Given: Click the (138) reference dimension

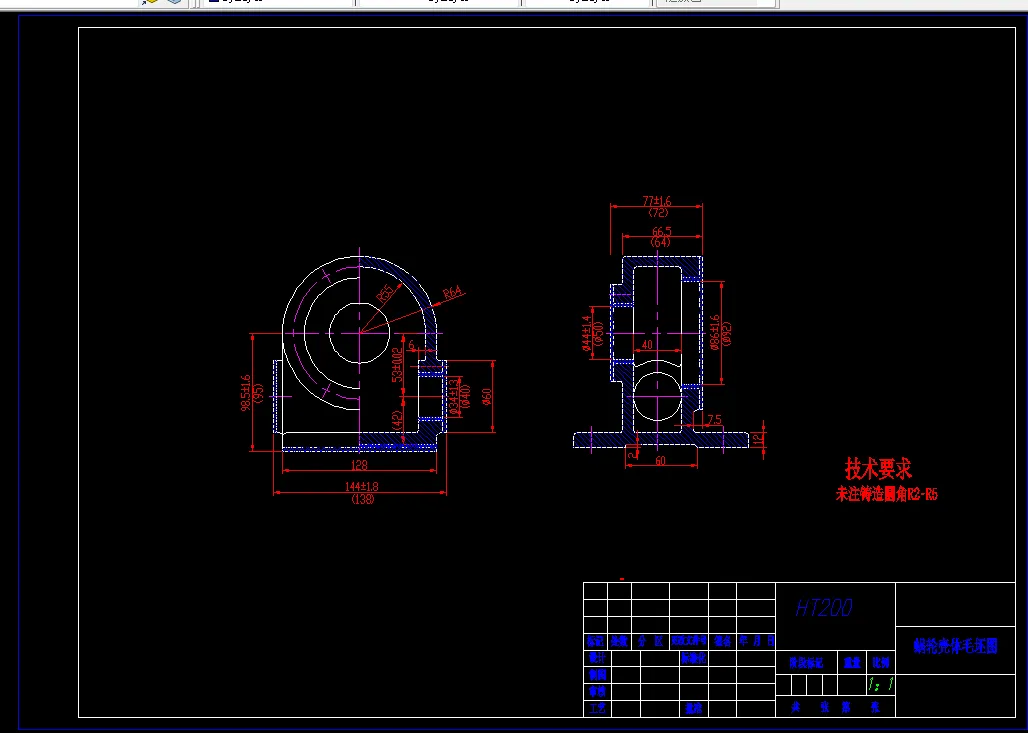Looking at the screenshot, I should (363, 499).
